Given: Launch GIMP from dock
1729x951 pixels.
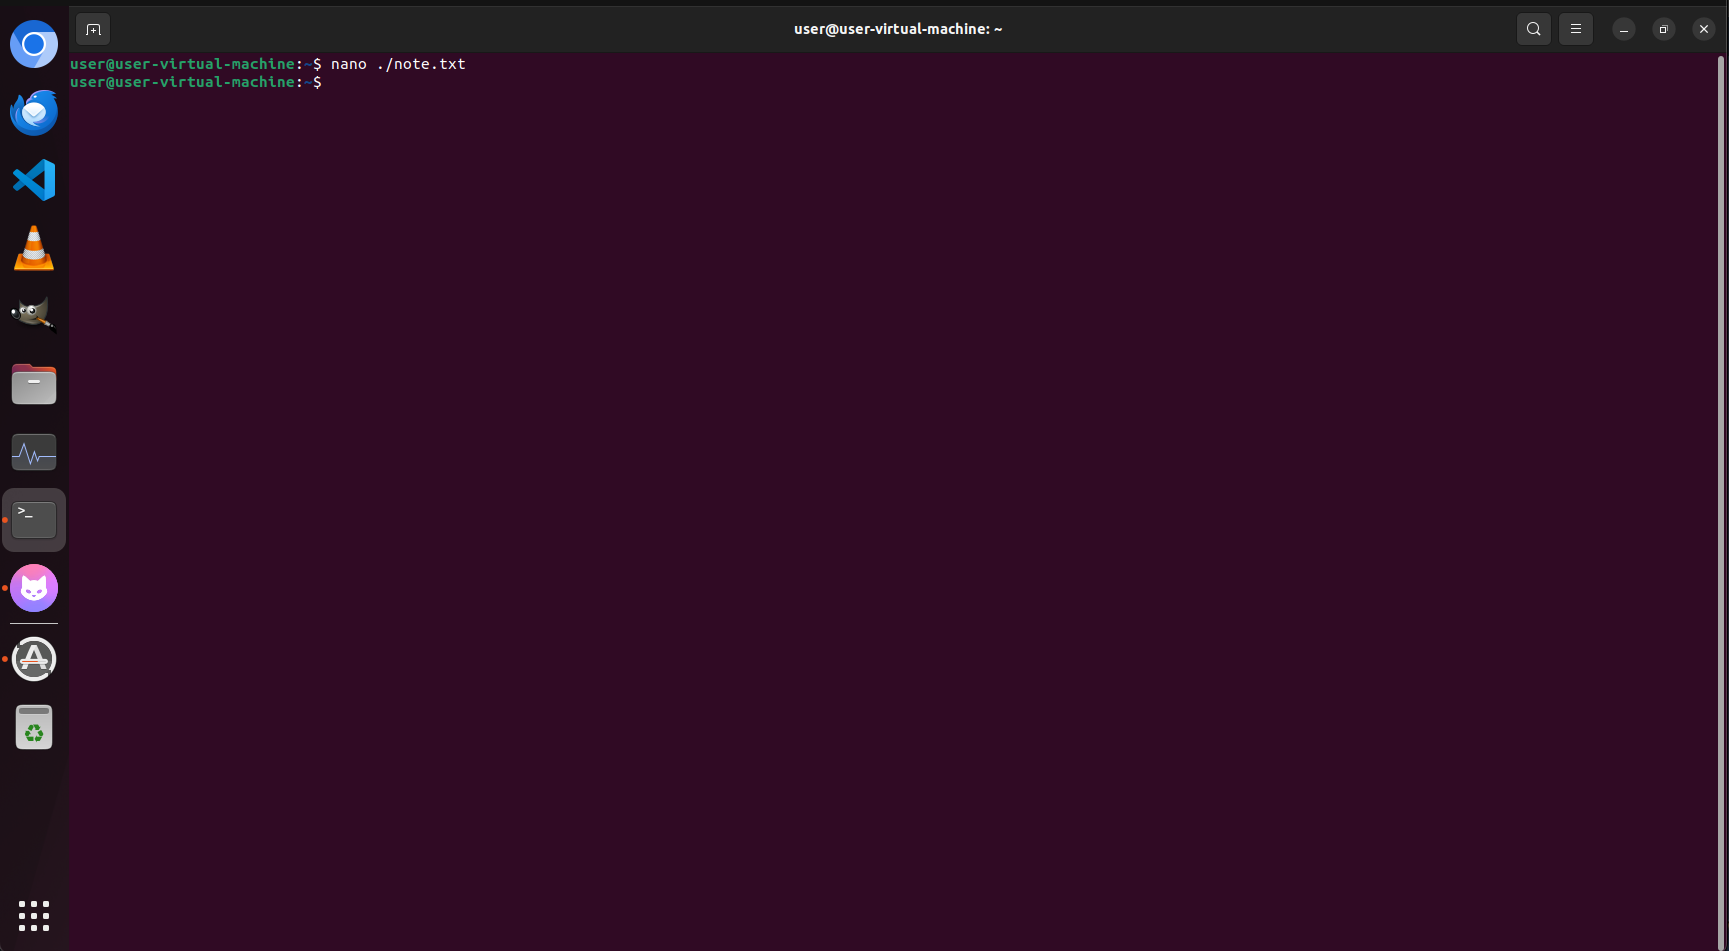Looking at the screenshot, I should click(34, 316).
